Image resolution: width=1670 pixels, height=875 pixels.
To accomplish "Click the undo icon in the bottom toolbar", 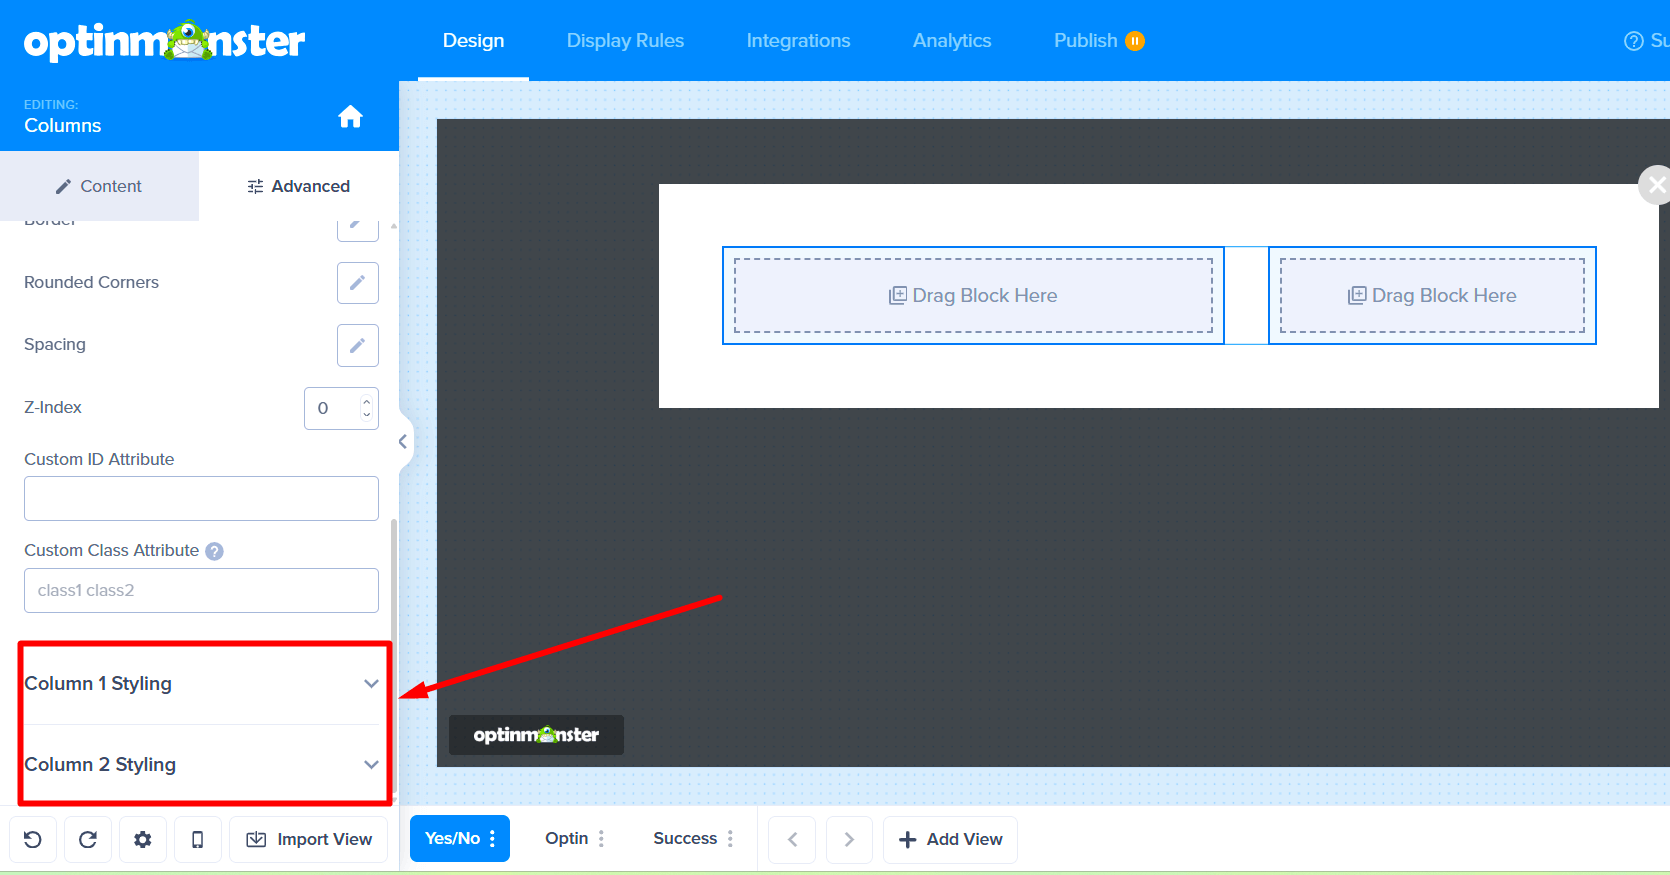I will click(33, 839).
